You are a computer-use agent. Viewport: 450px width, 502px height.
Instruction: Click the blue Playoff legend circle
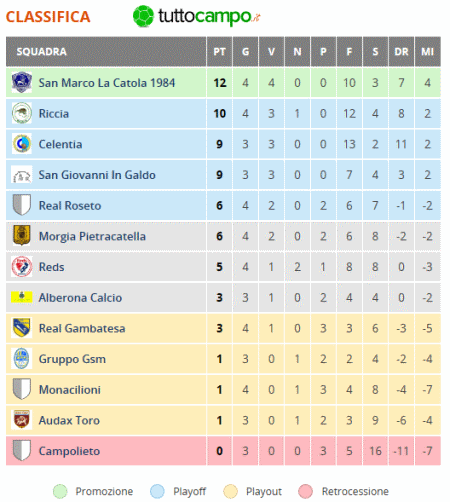(157, 491)
